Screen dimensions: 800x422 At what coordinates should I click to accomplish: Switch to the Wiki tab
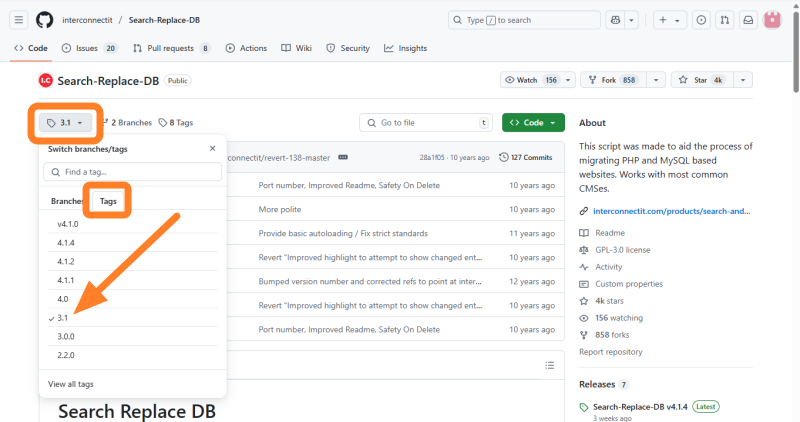[x=296, y=48]
